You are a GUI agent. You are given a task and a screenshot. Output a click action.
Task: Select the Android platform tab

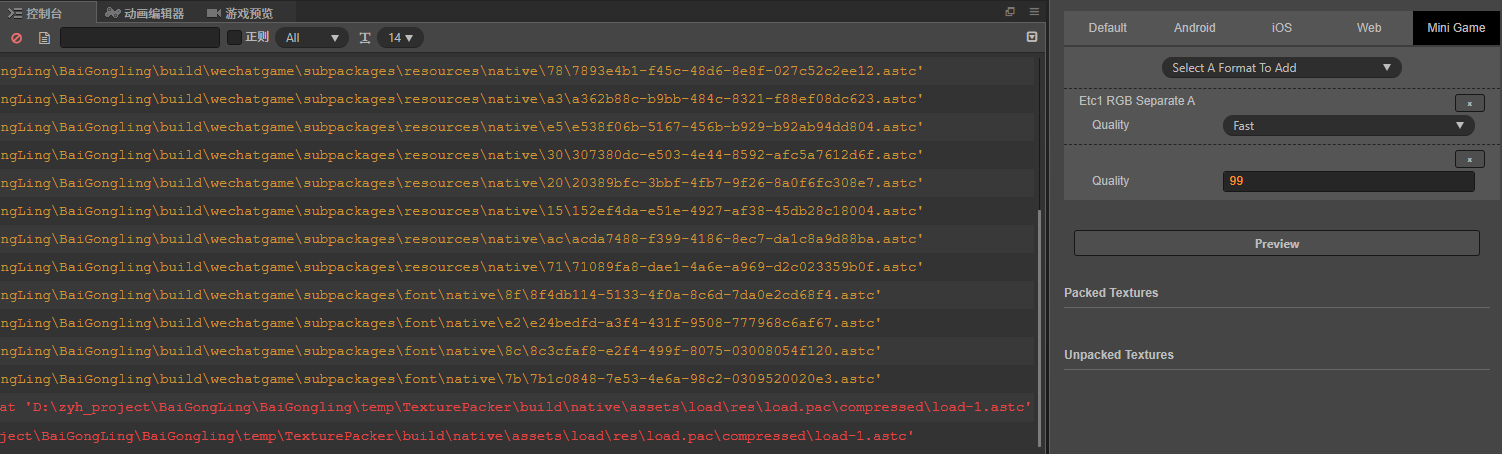tap(1195, 28)
